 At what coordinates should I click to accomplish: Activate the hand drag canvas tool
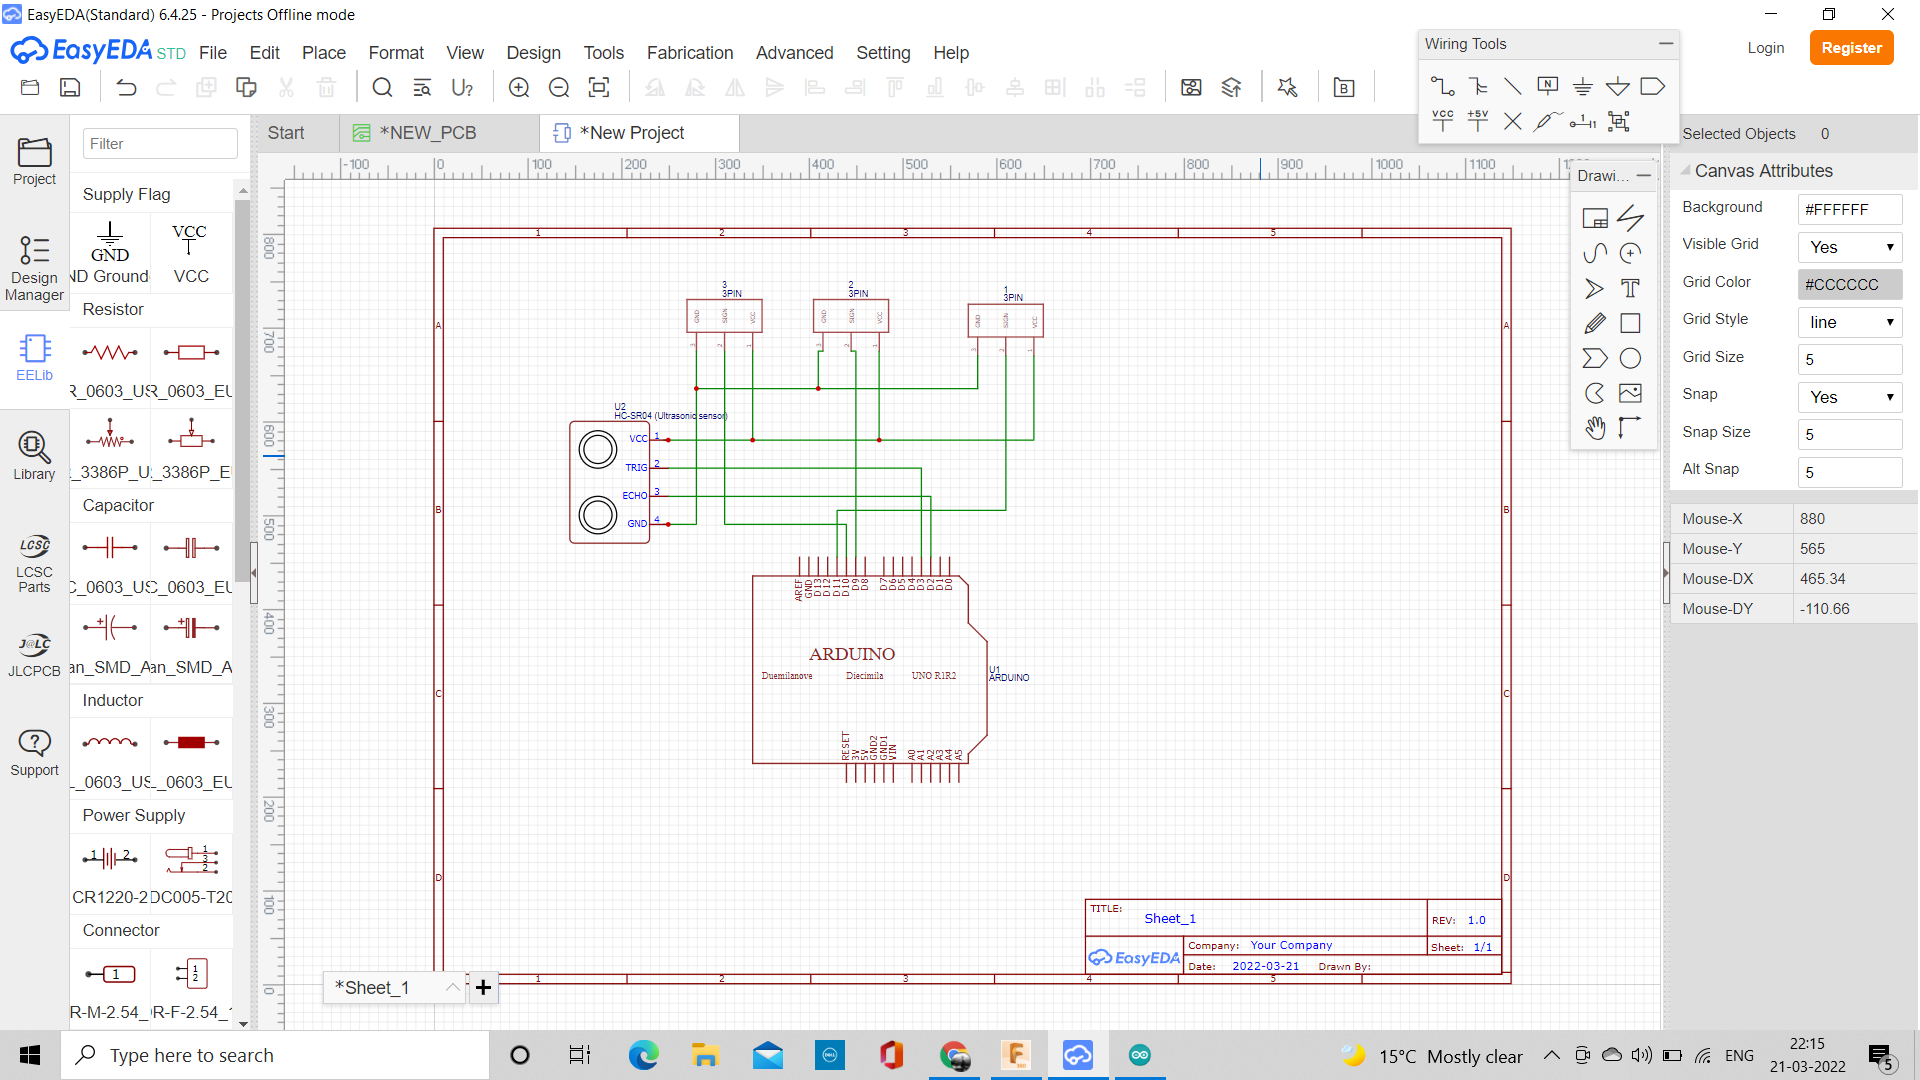tap(1596, 428)
